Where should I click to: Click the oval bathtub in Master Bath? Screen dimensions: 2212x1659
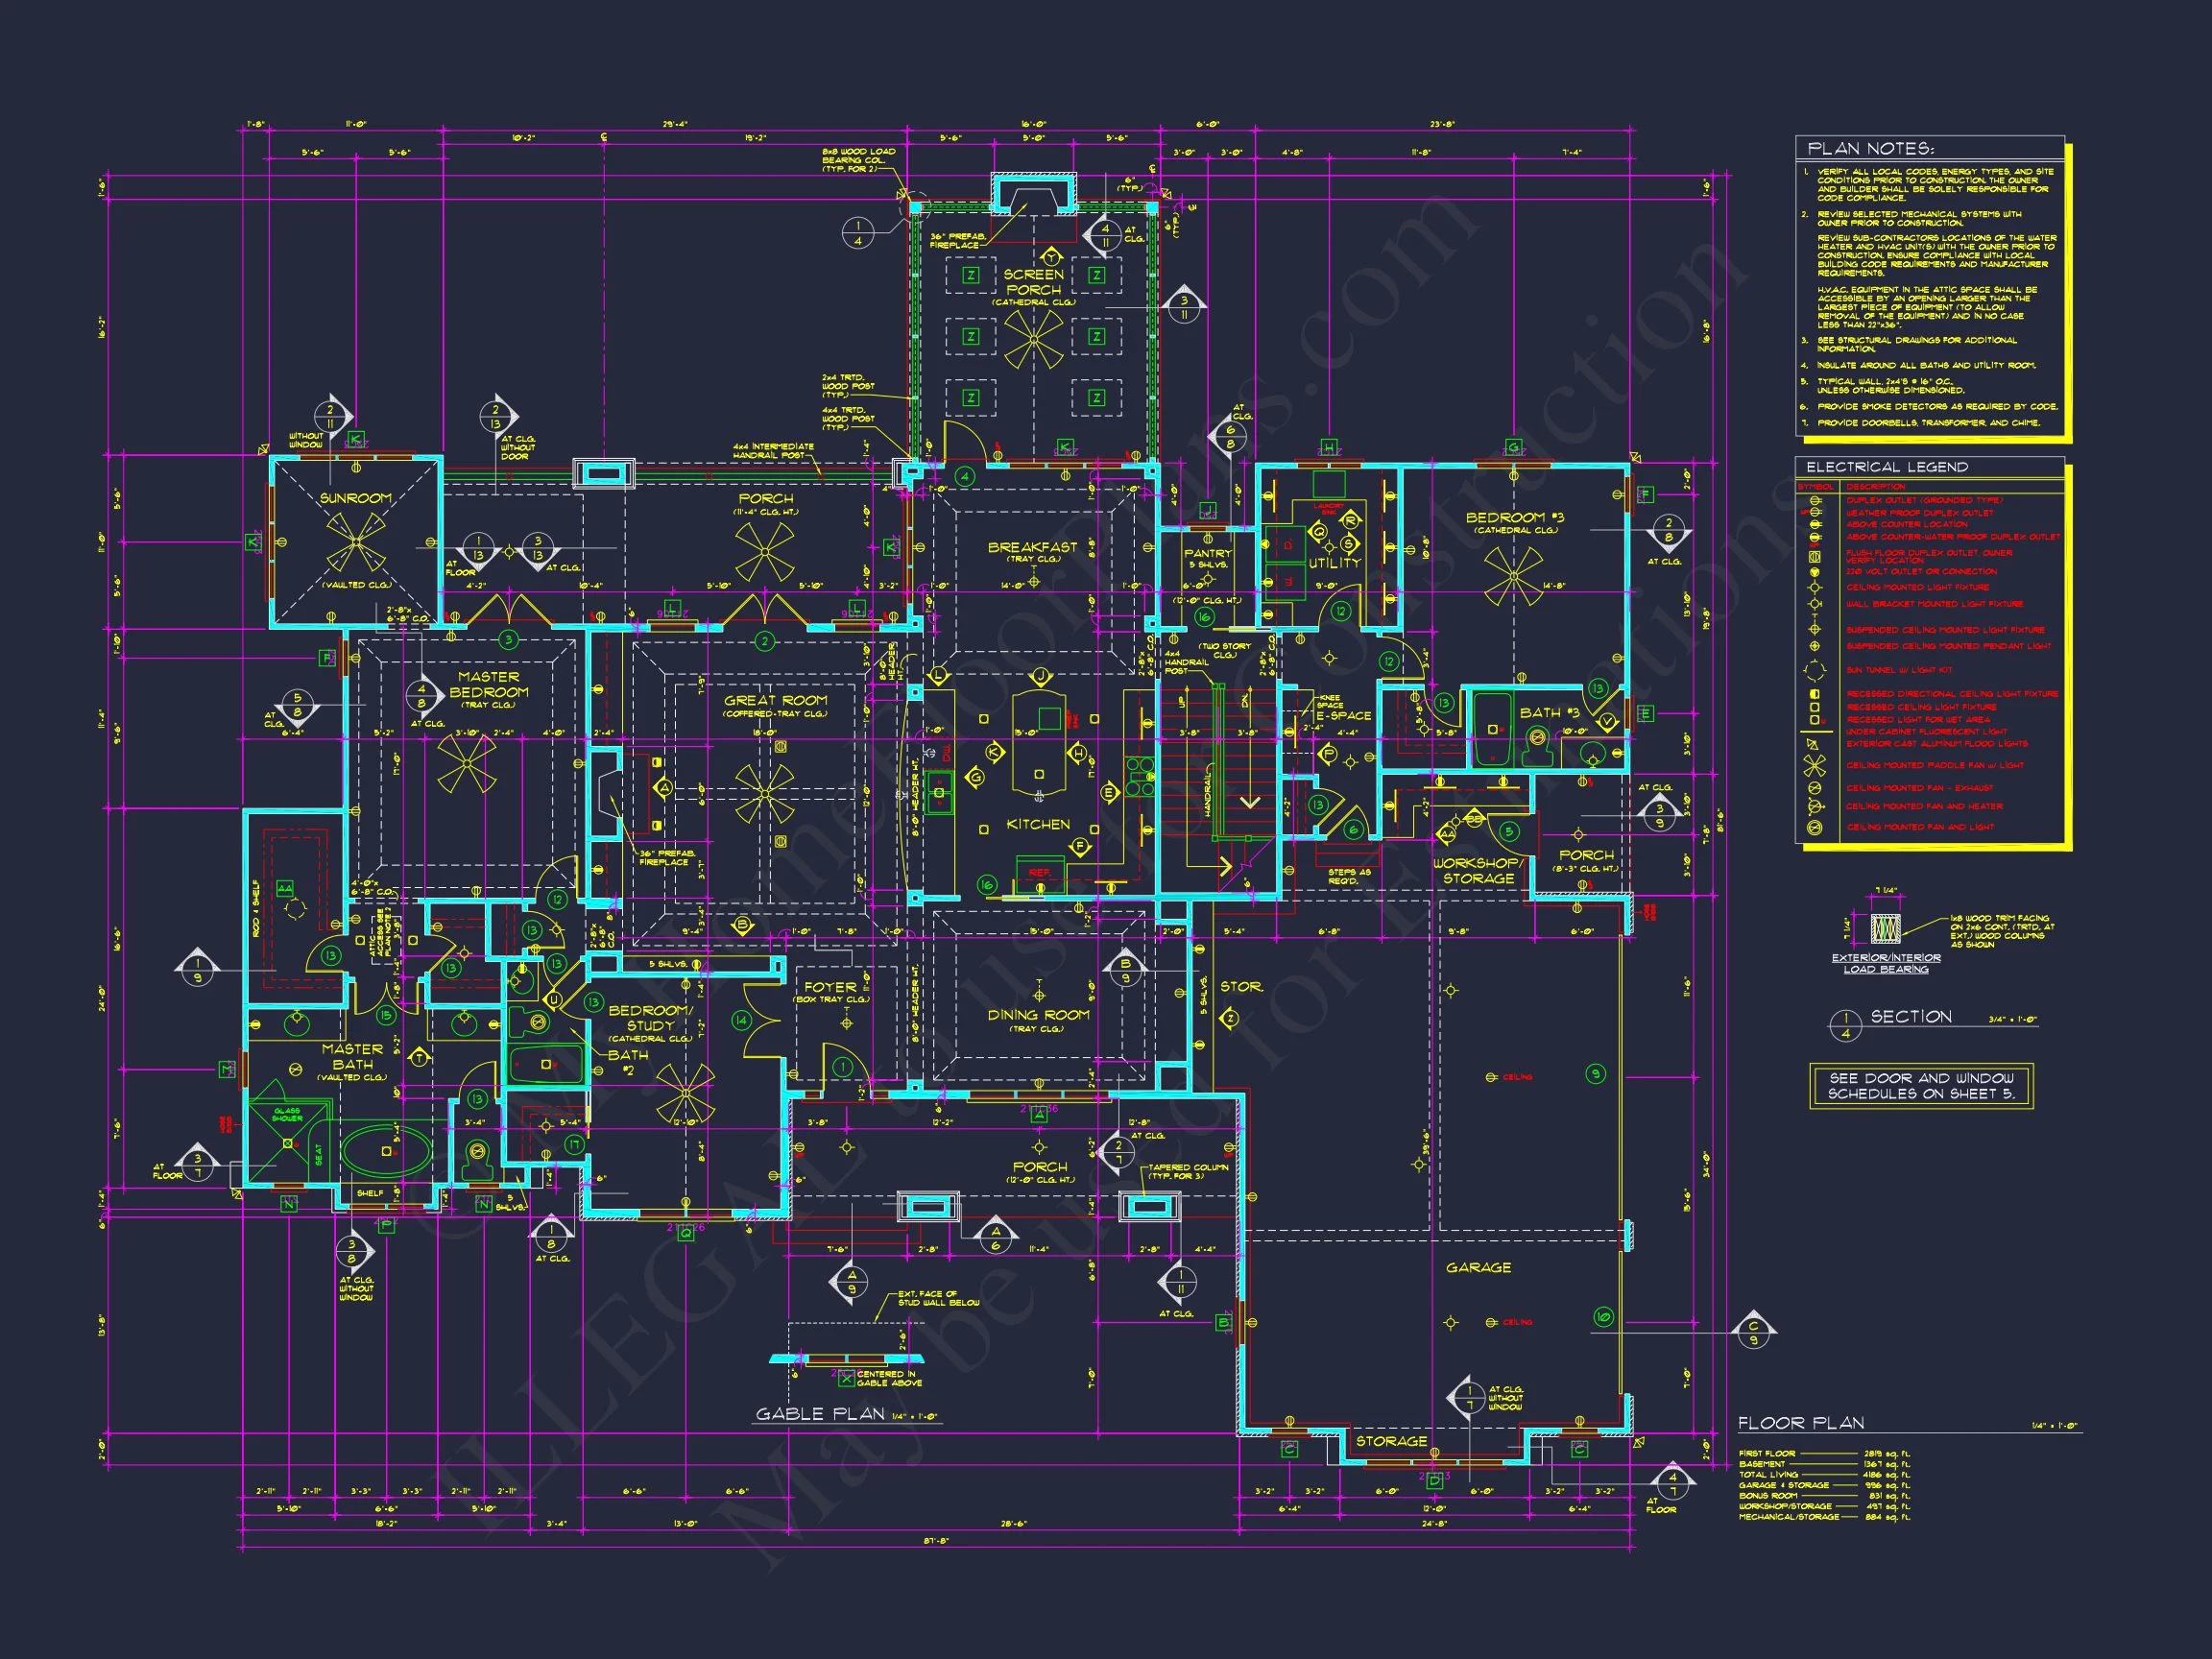tap(386, 1151)
